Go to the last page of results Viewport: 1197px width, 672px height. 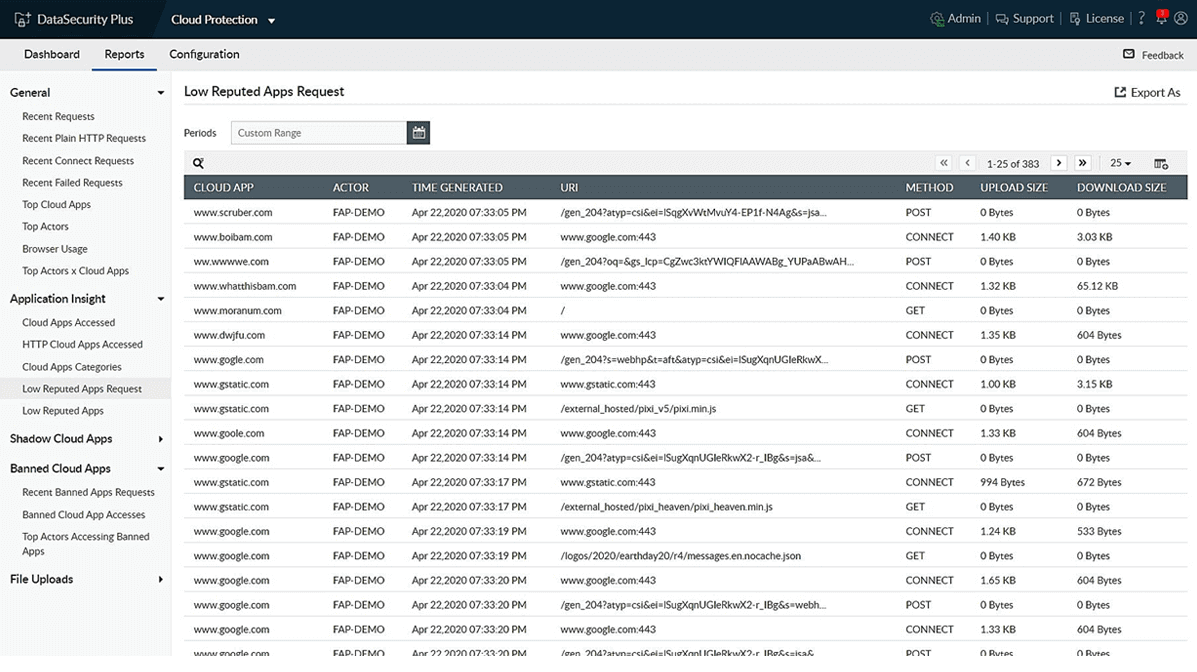(x=1083, y=162)
